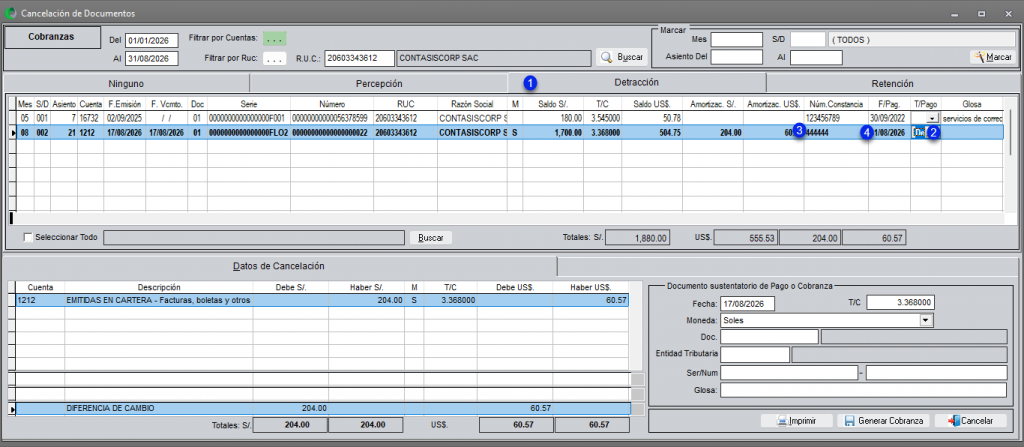Click the 3.545000 exchange rate cell
The width and height of the screenshot is (1024, 447).
coord(603,118)
